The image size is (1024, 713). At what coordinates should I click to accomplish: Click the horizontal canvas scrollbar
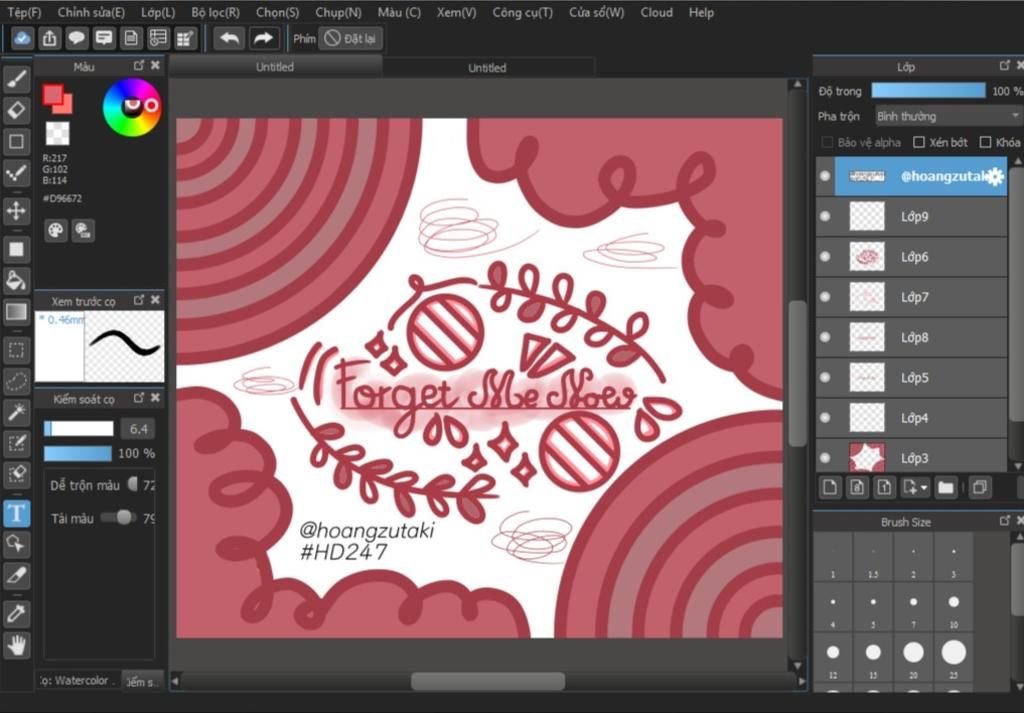(488, 681)
